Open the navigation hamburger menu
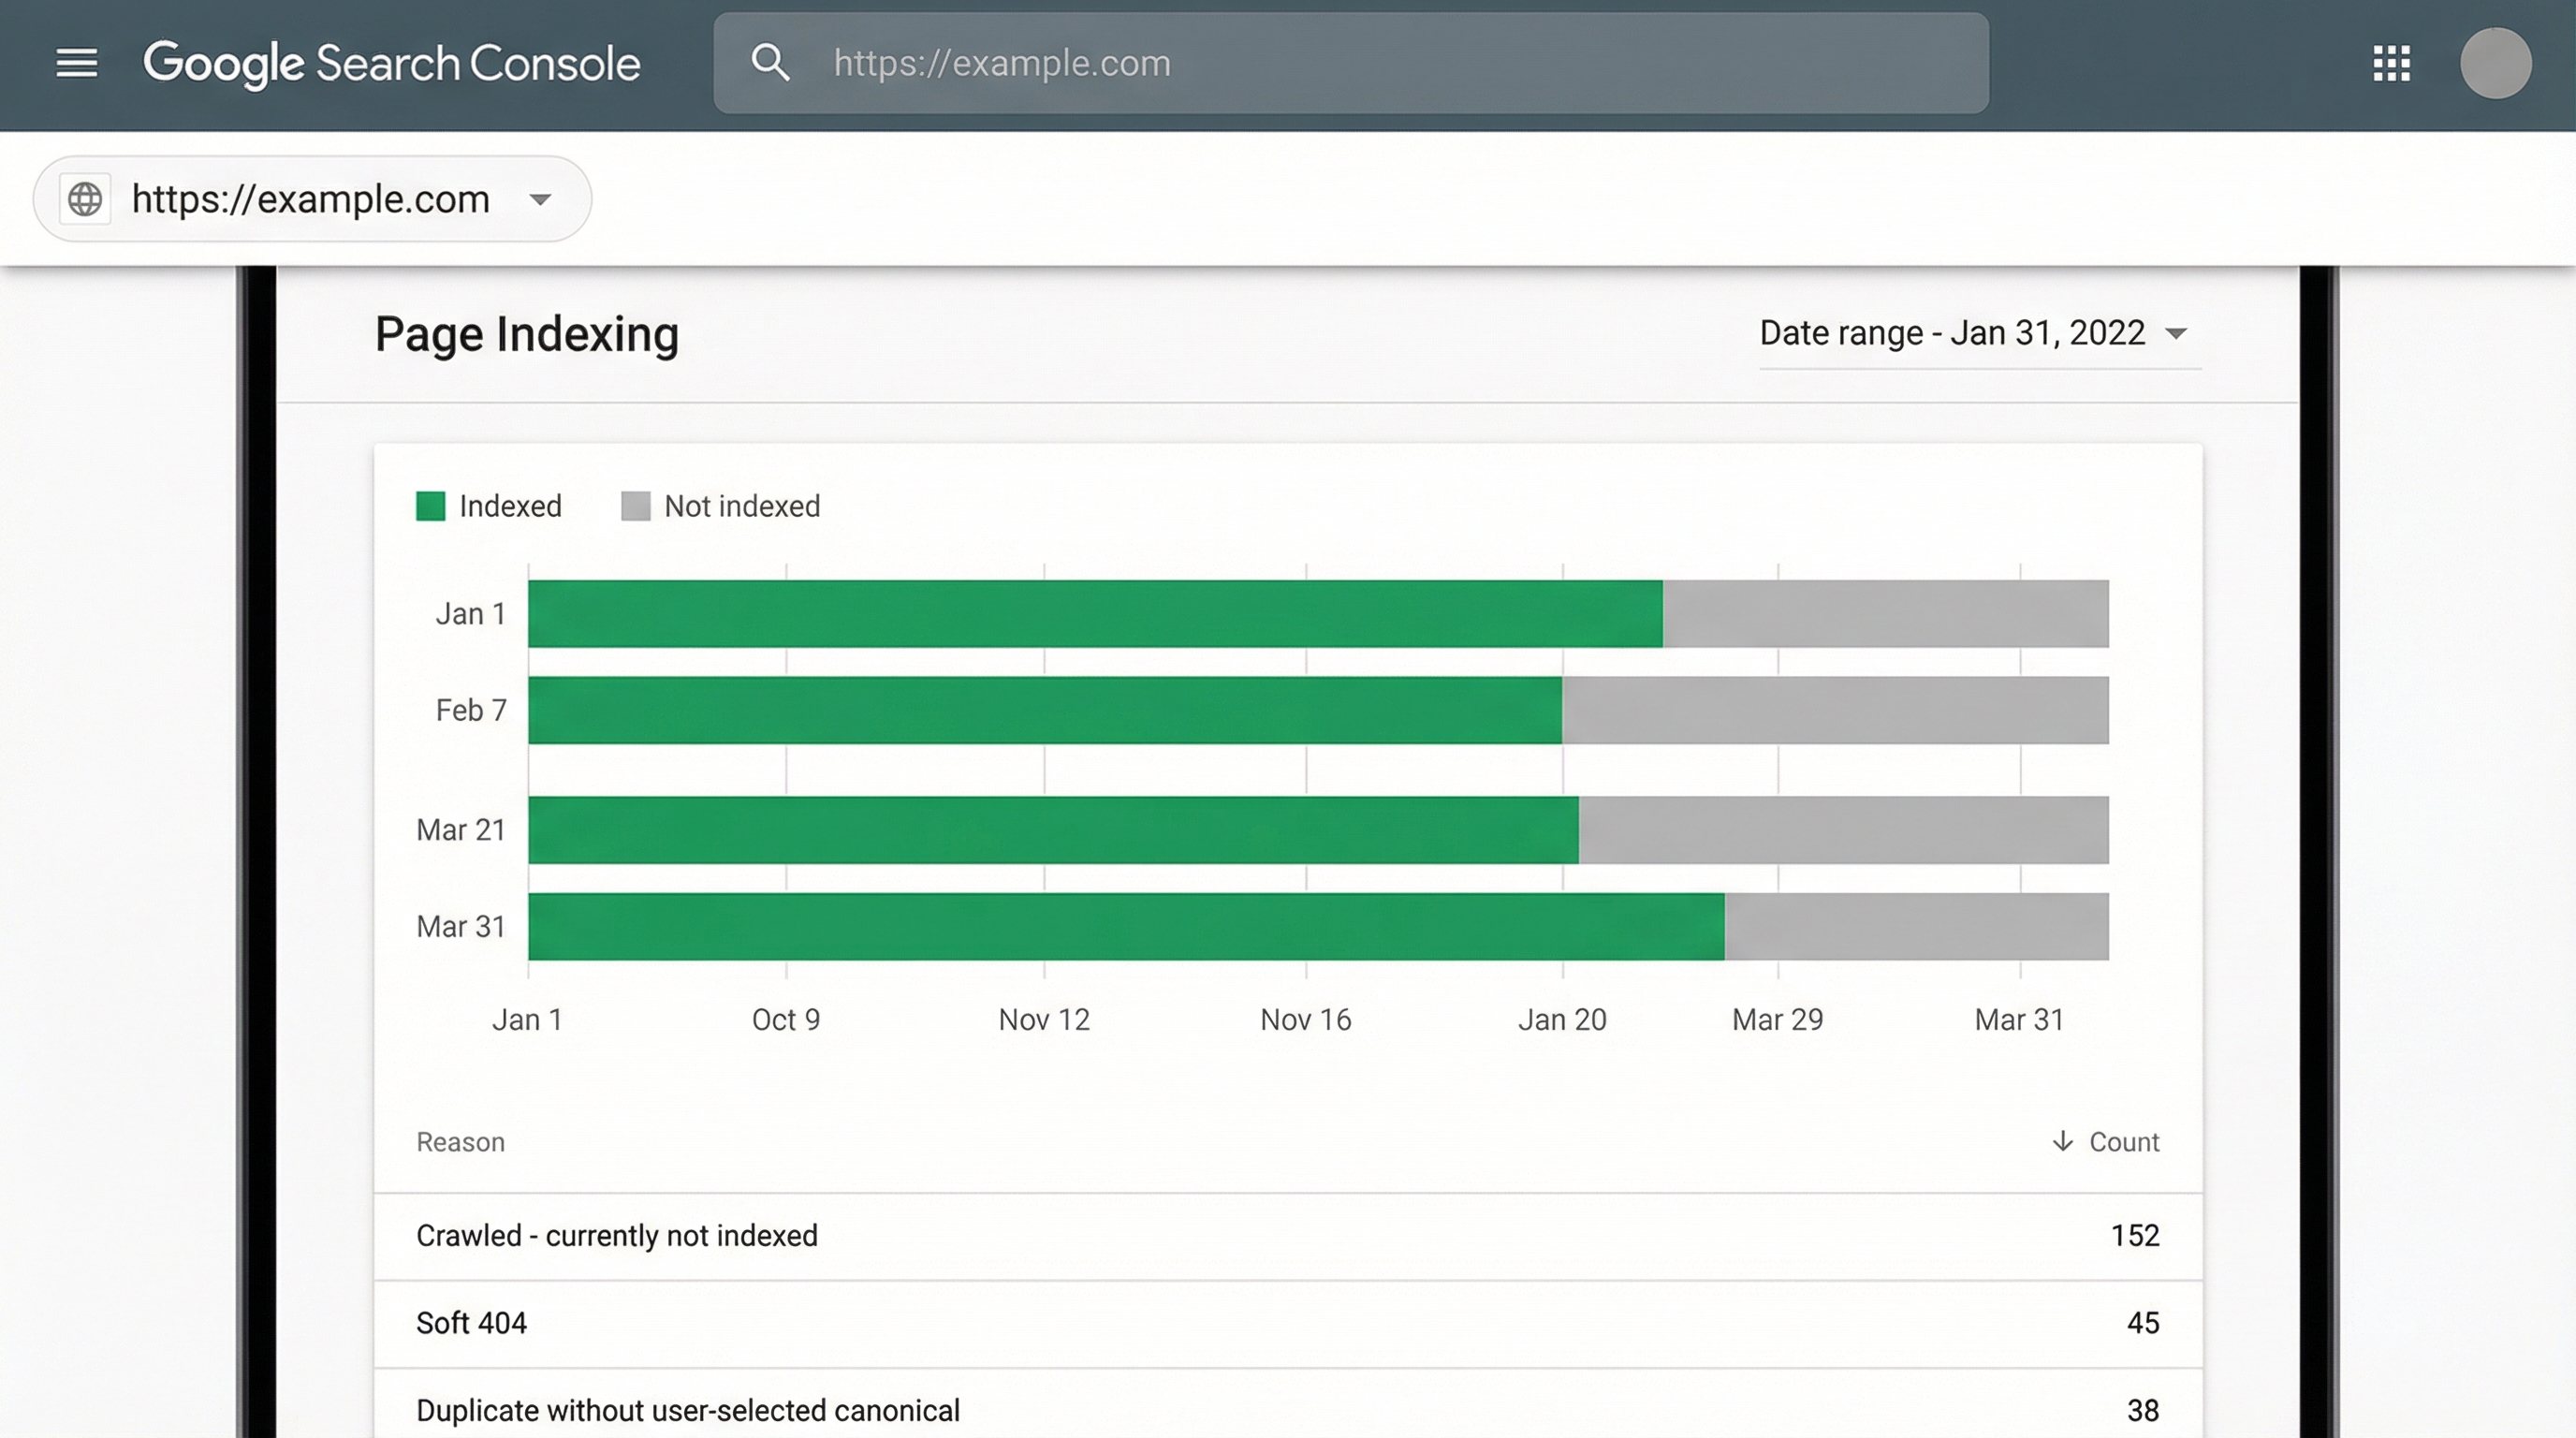The width and height of the screenshot is (2576, 1438). [76, 63]
